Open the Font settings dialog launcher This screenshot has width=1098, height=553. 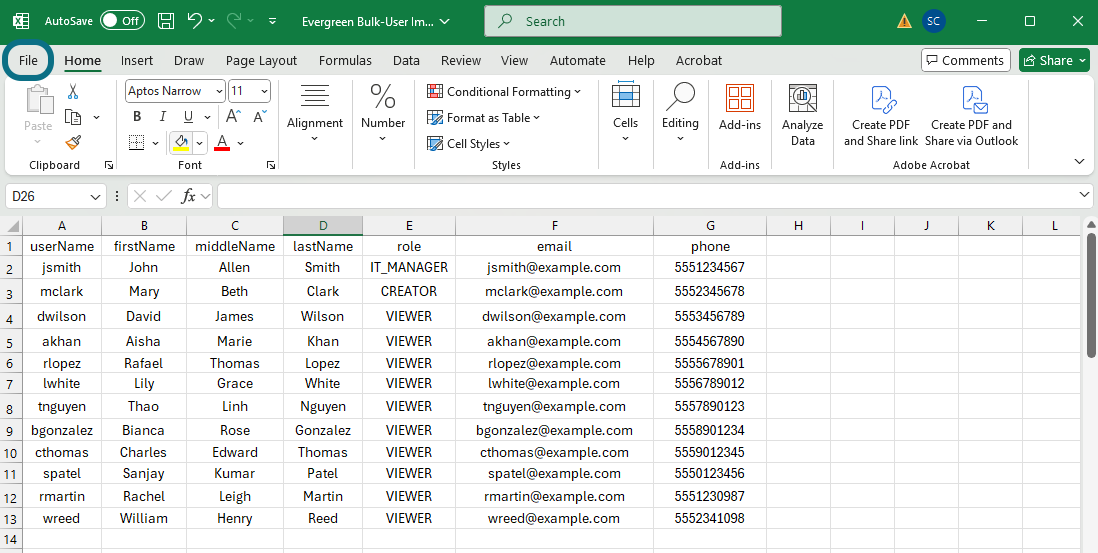[x=271, y=165]
